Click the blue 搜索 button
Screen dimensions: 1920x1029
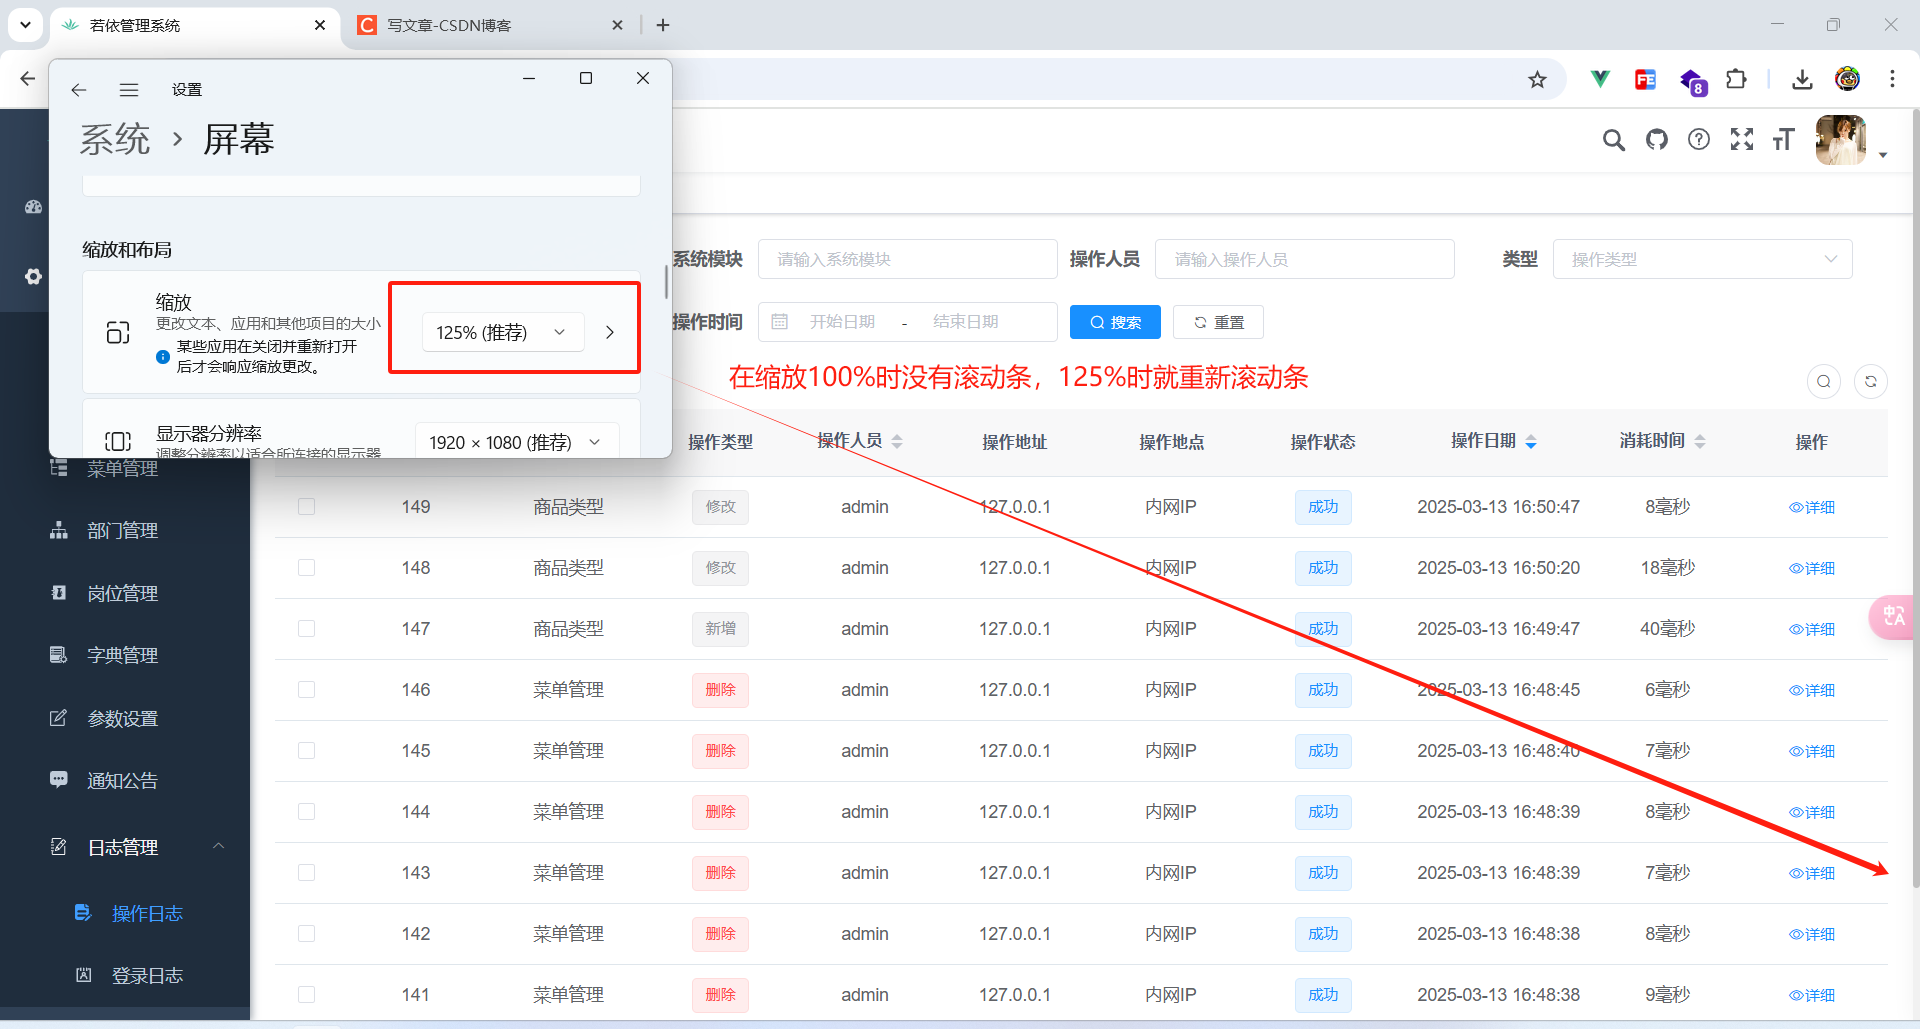click(1115, 322)
